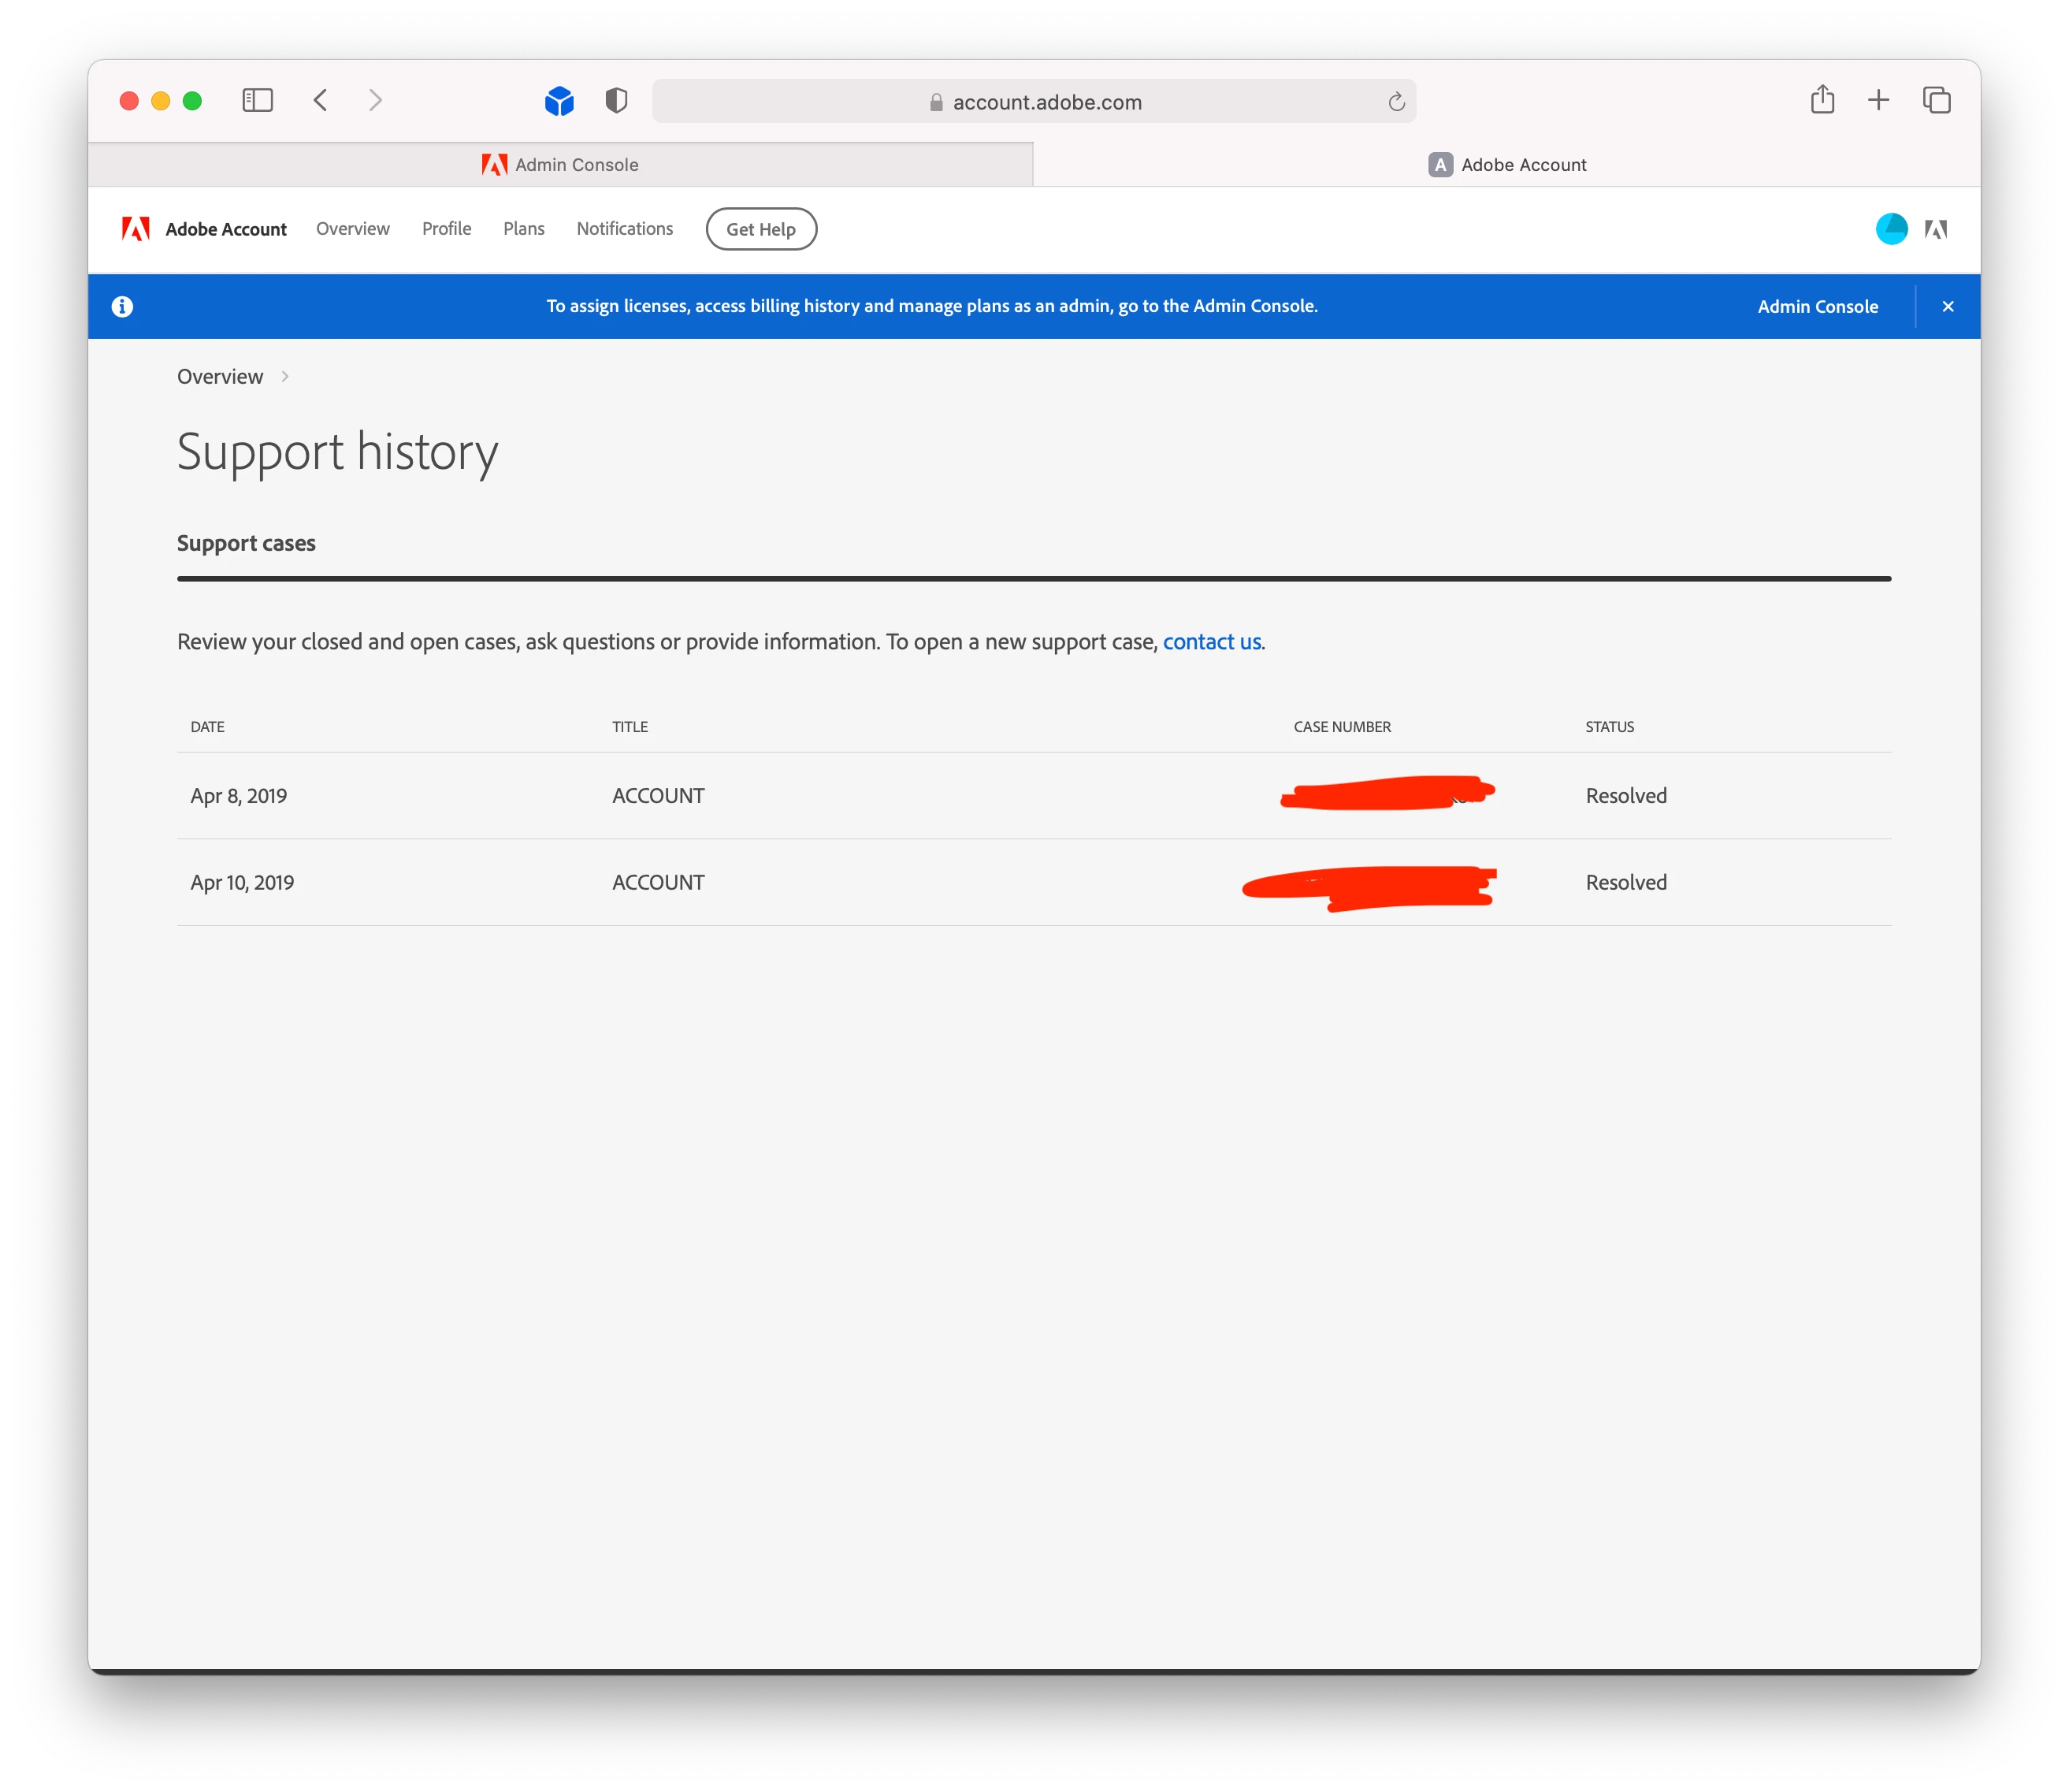Click the Adobe logo at top right
This screenshot has height=1792, width=2069.
1936,229
